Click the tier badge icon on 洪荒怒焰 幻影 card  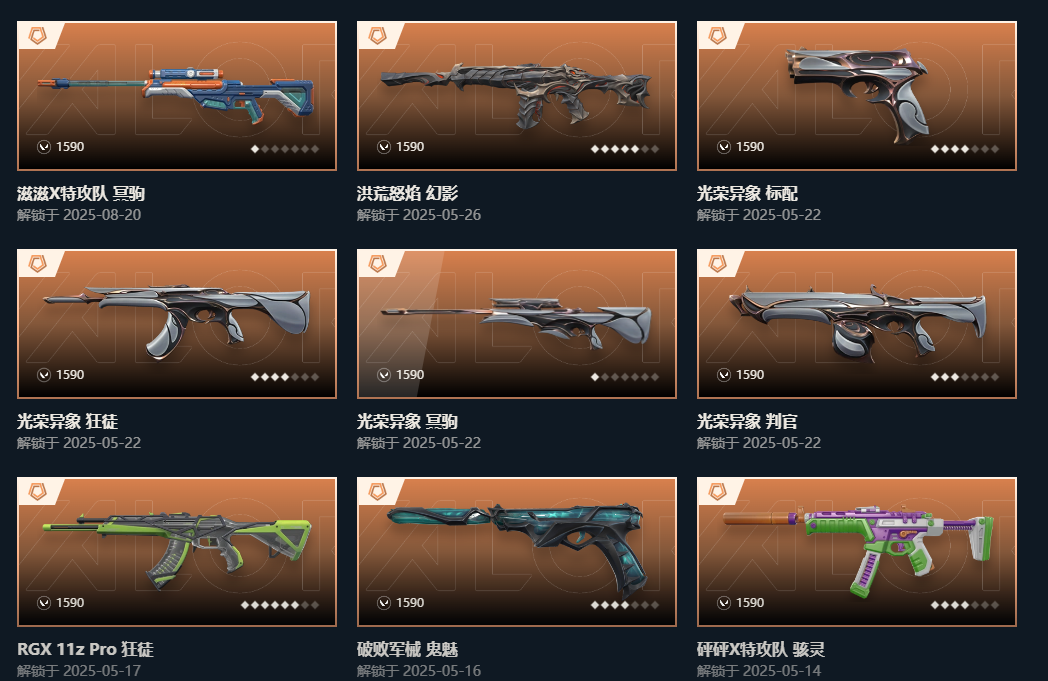tap(378, 35)
